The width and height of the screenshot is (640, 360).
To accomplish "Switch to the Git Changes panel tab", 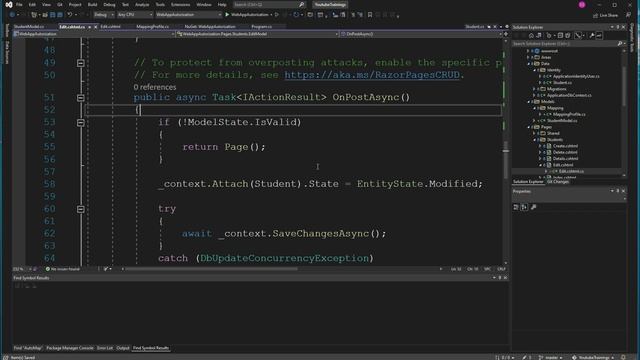I will tap(558, 182).
